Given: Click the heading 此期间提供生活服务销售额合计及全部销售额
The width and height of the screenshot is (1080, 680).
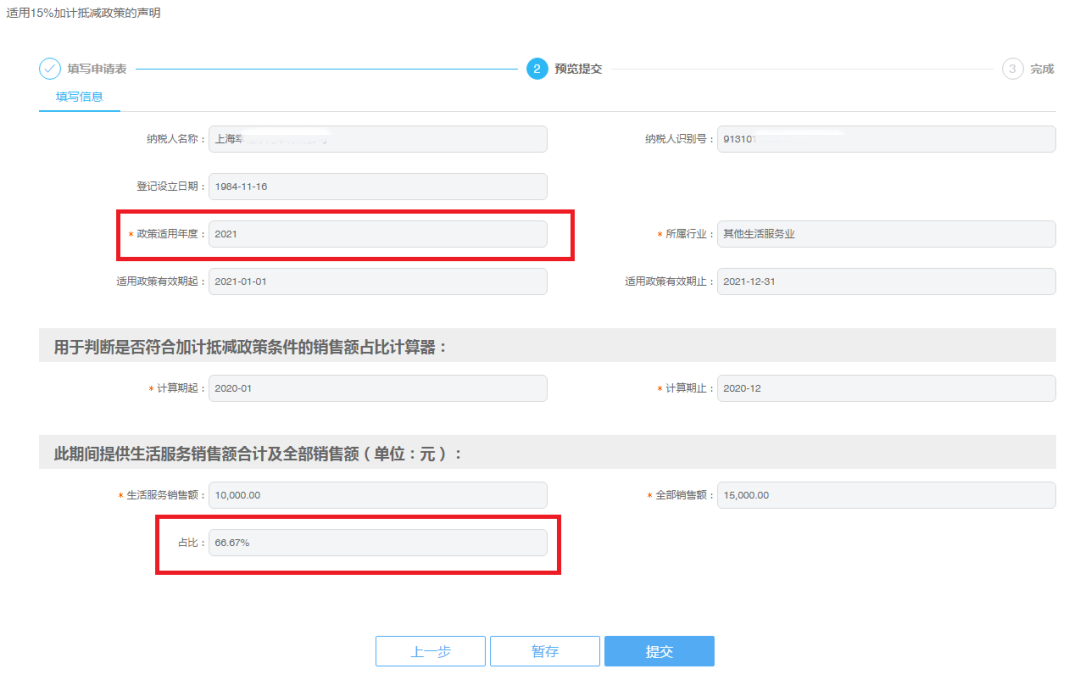Looking at the screenshot, I should [x=258, y=454].
